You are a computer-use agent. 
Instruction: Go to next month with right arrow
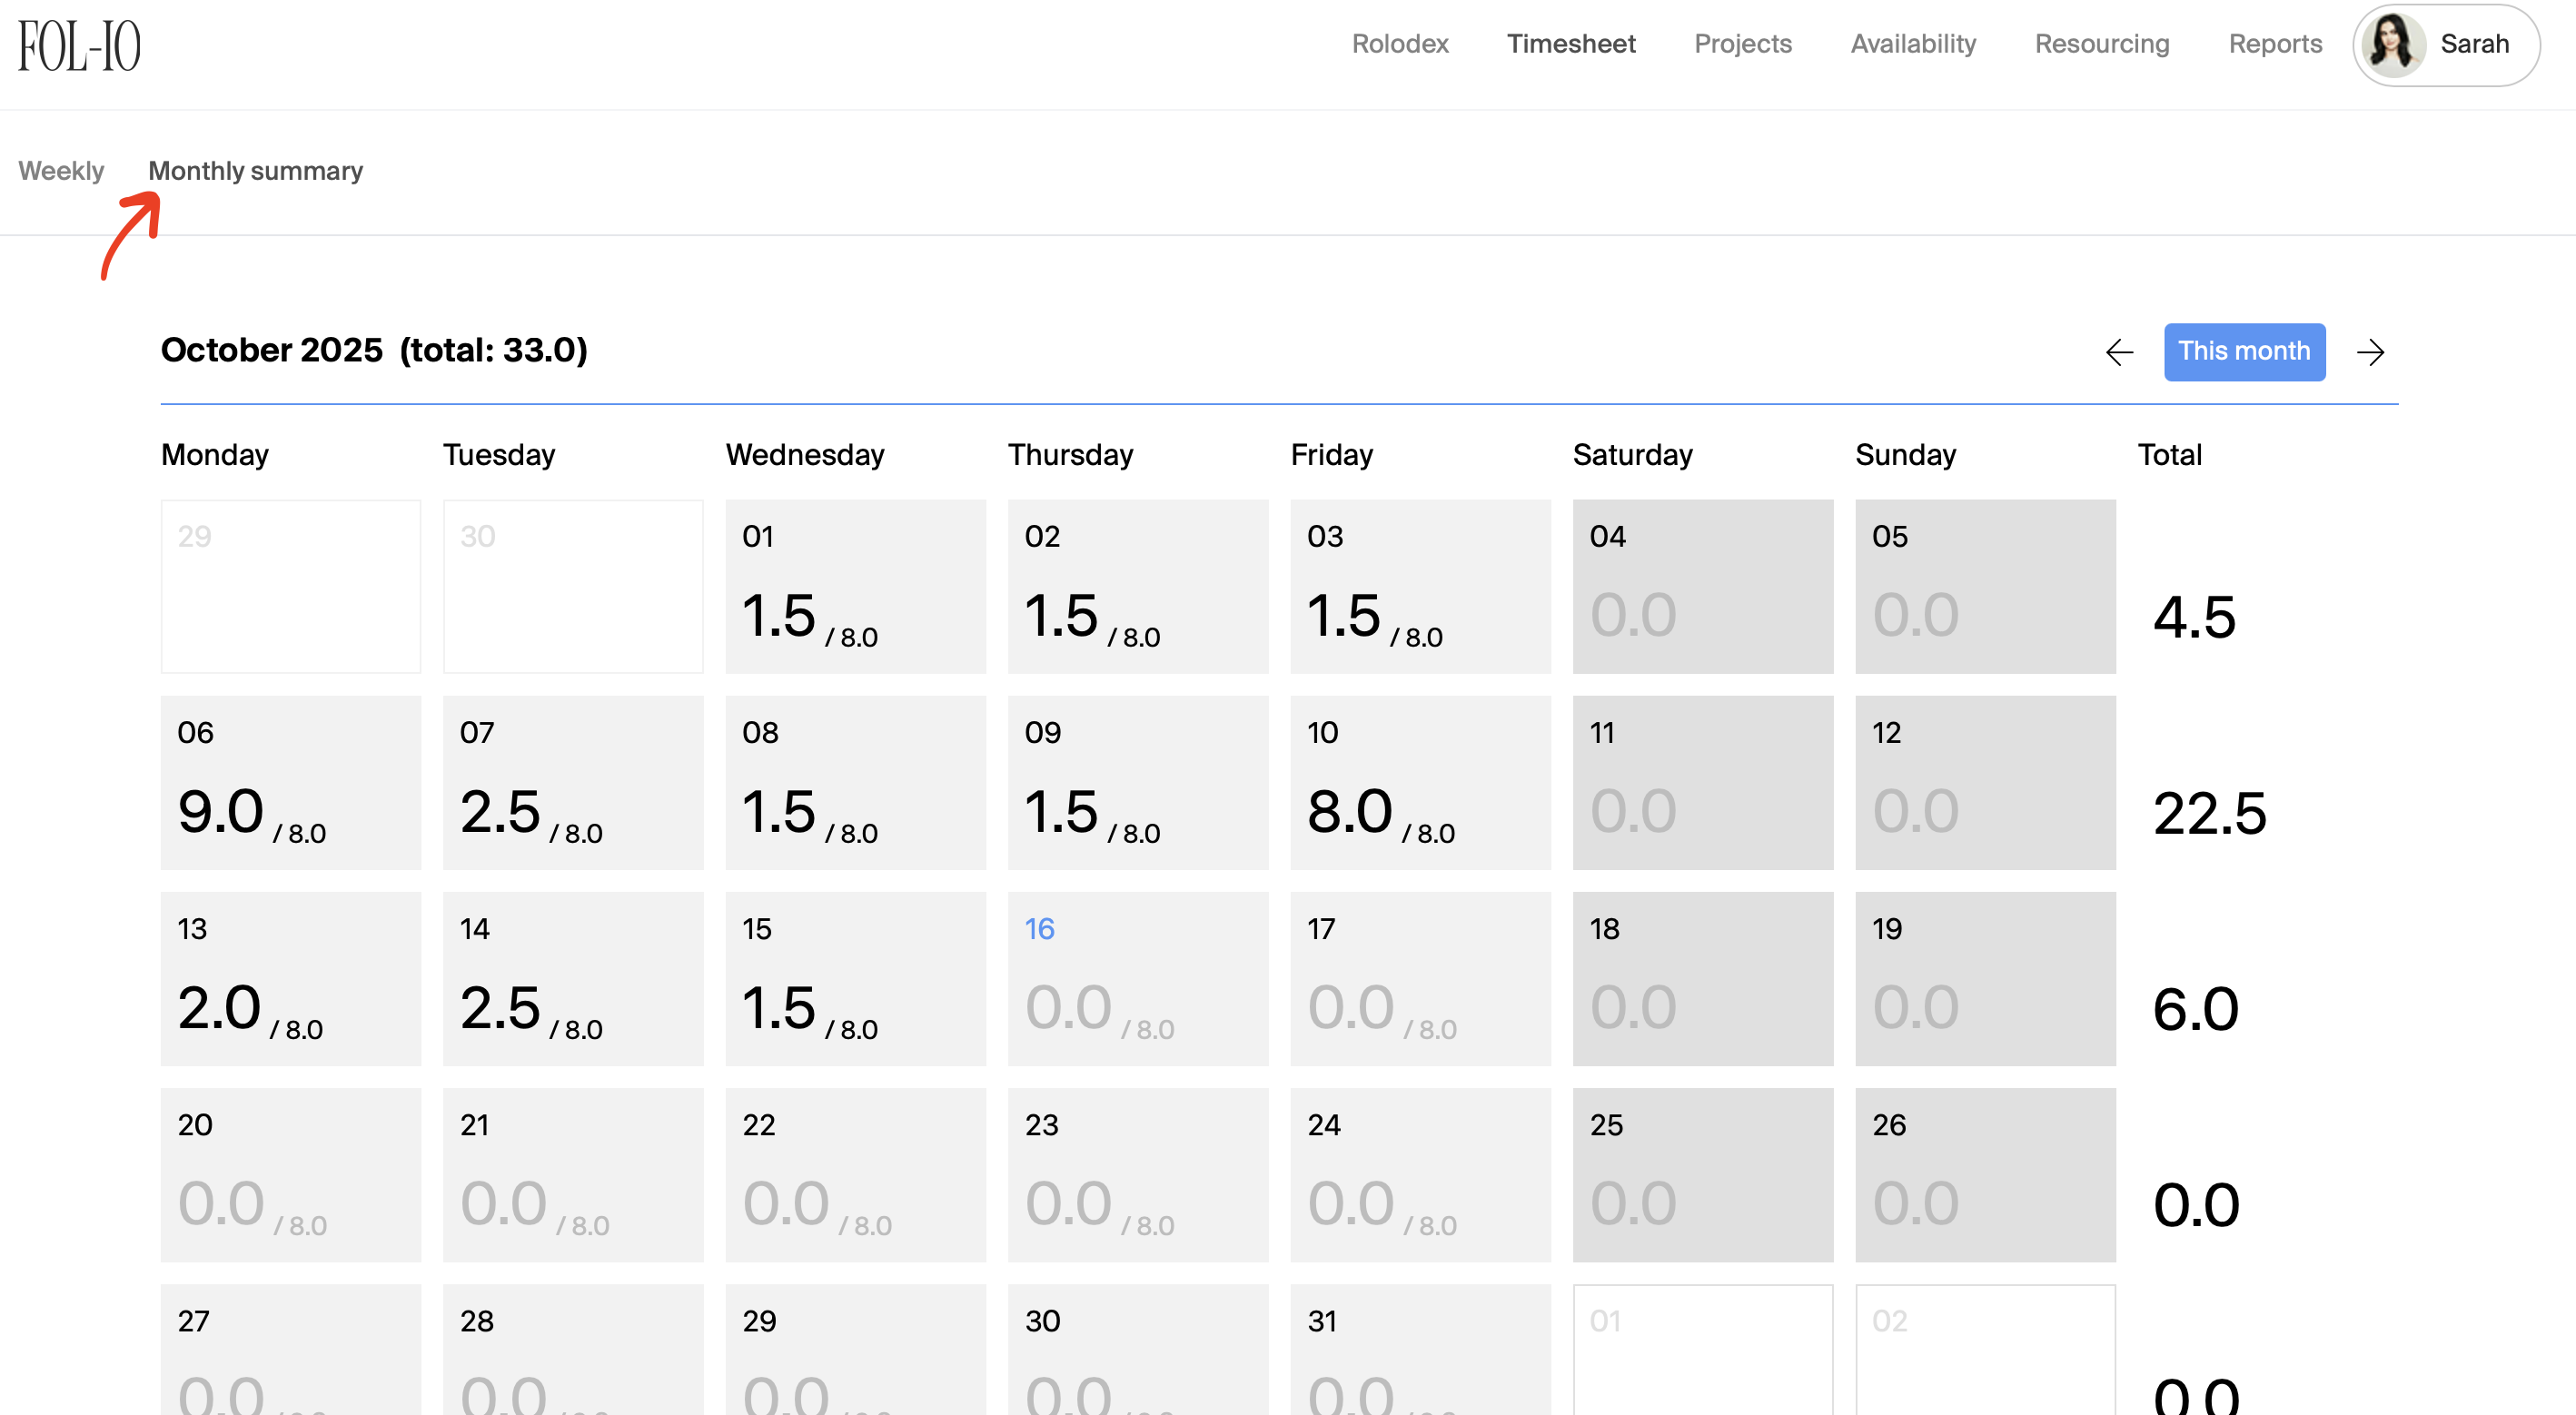(x=2370, y=352)
